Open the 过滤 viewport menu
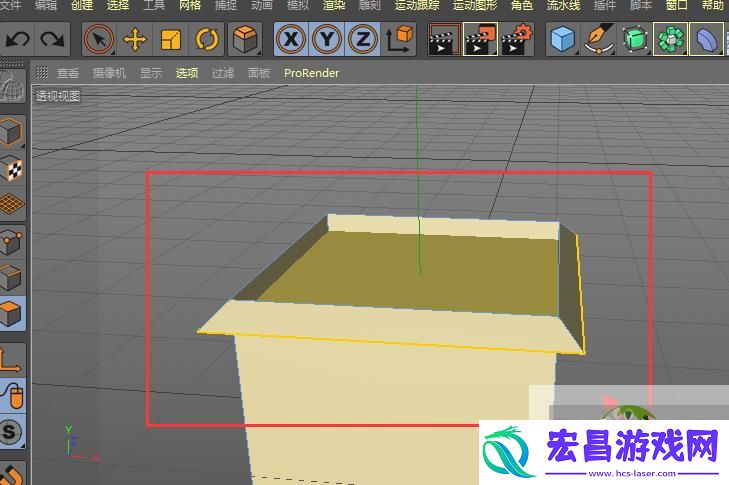The image size is (729, 485). tap(223, 73)
